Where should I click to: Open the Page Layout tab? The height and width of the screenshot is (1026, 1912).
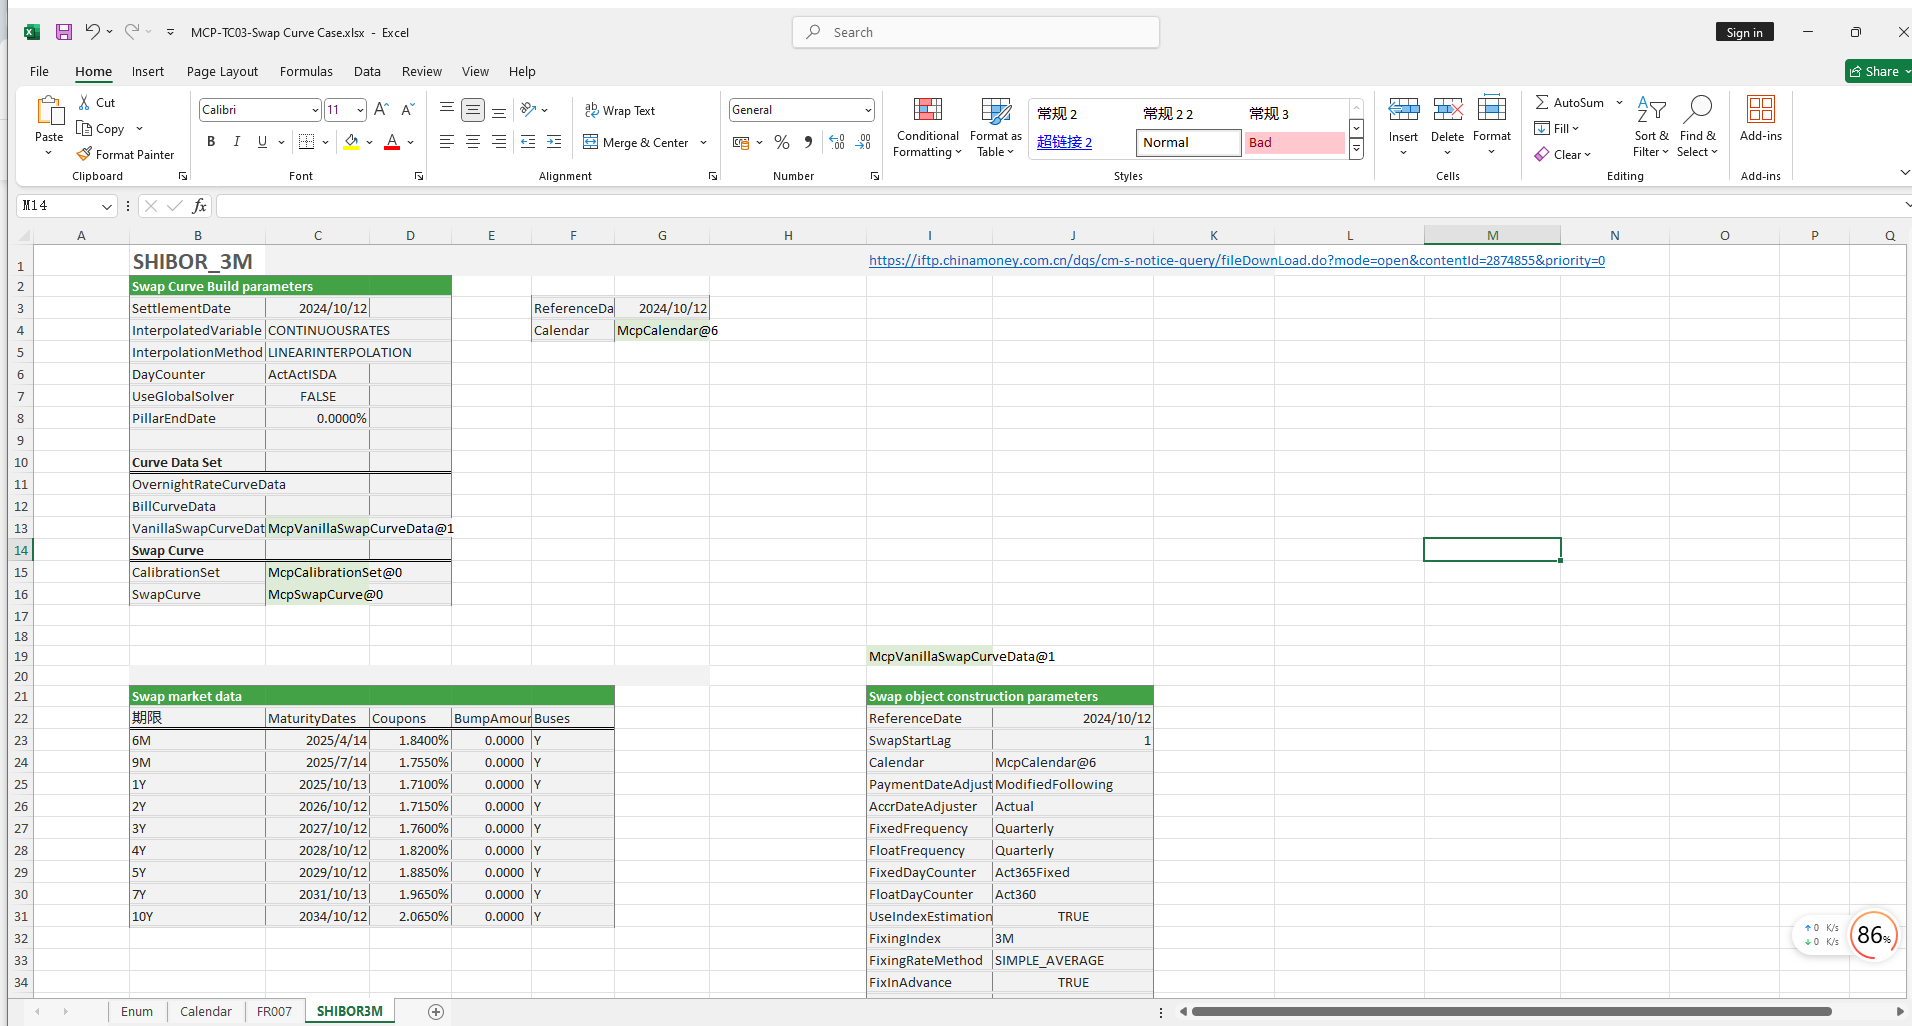[x=222, y=72]
